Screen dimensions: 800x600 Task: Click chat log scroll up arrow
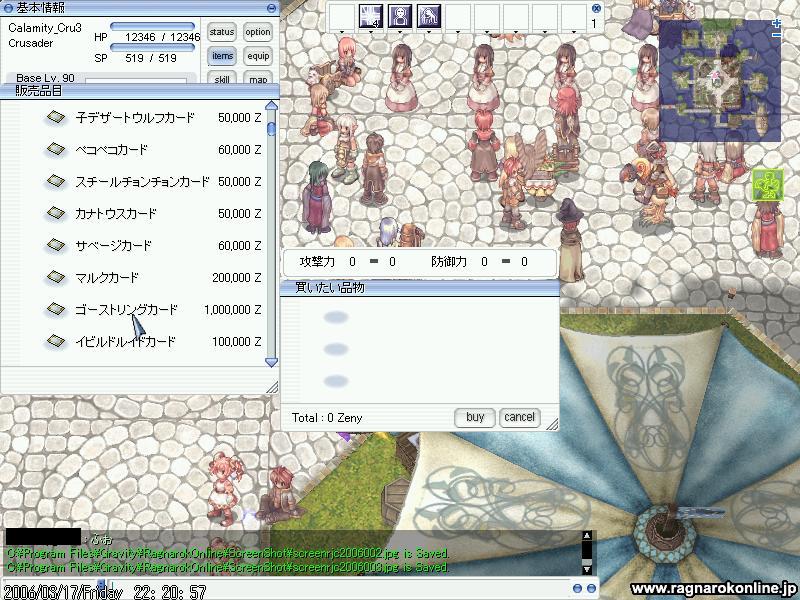pyautogui.click(x=587, y=536)
